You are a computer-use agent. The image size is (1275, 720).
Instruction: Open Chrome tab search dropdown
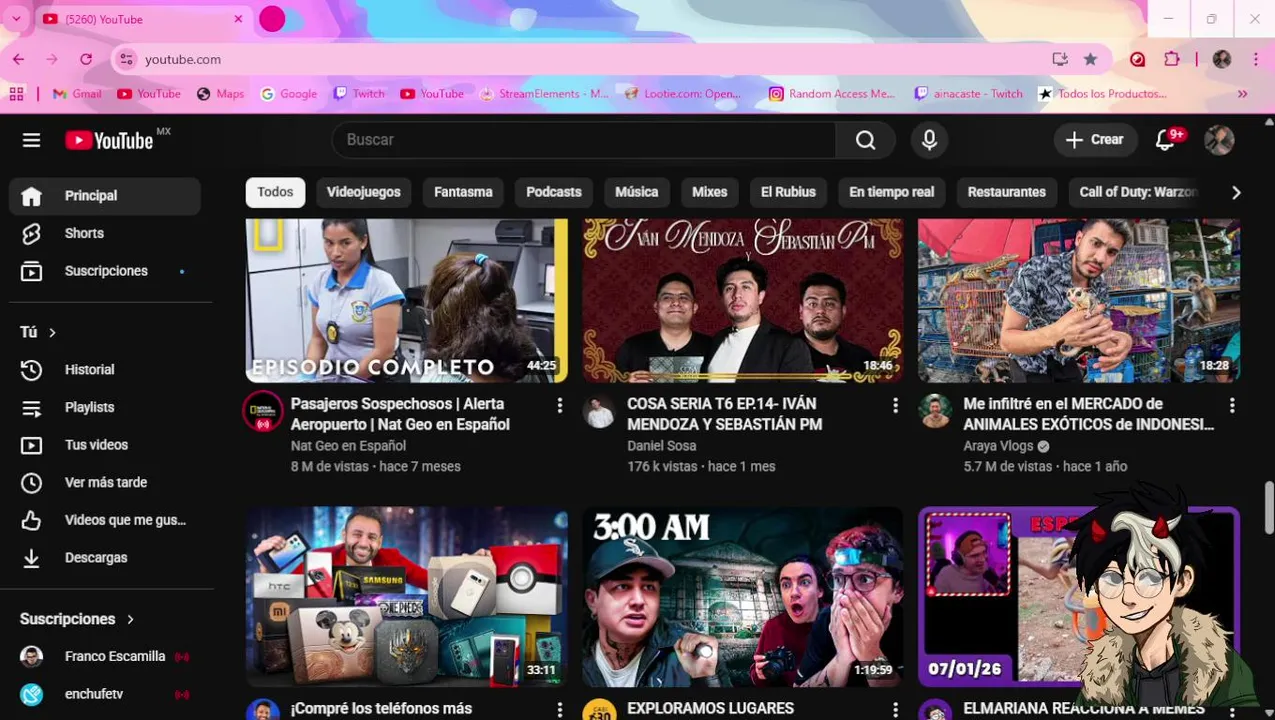tap(16, 19)
